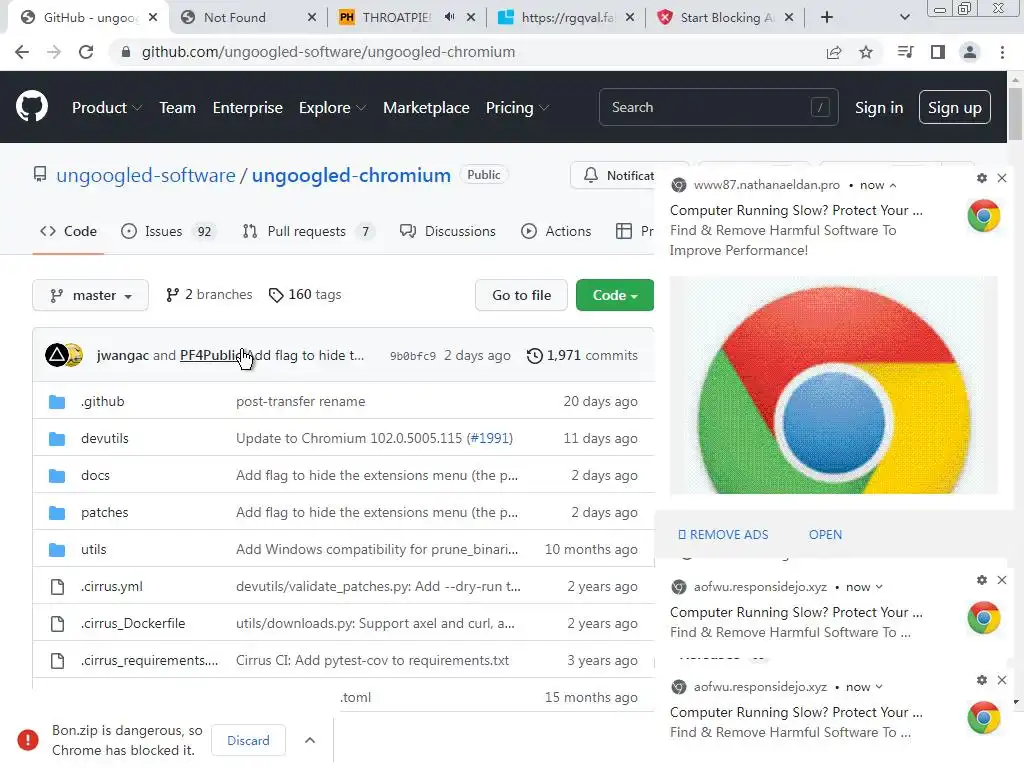Click Sign in
This screenshot has height=768, width=1024.
tap(879, 108)
